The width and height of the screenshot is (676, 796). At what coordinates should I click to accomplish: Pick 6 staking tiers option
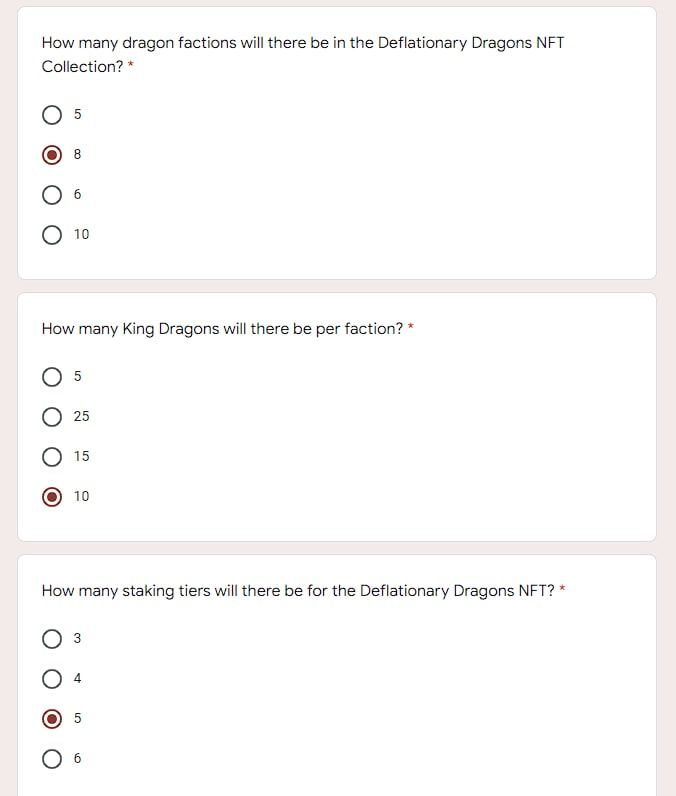pos(52,759)
